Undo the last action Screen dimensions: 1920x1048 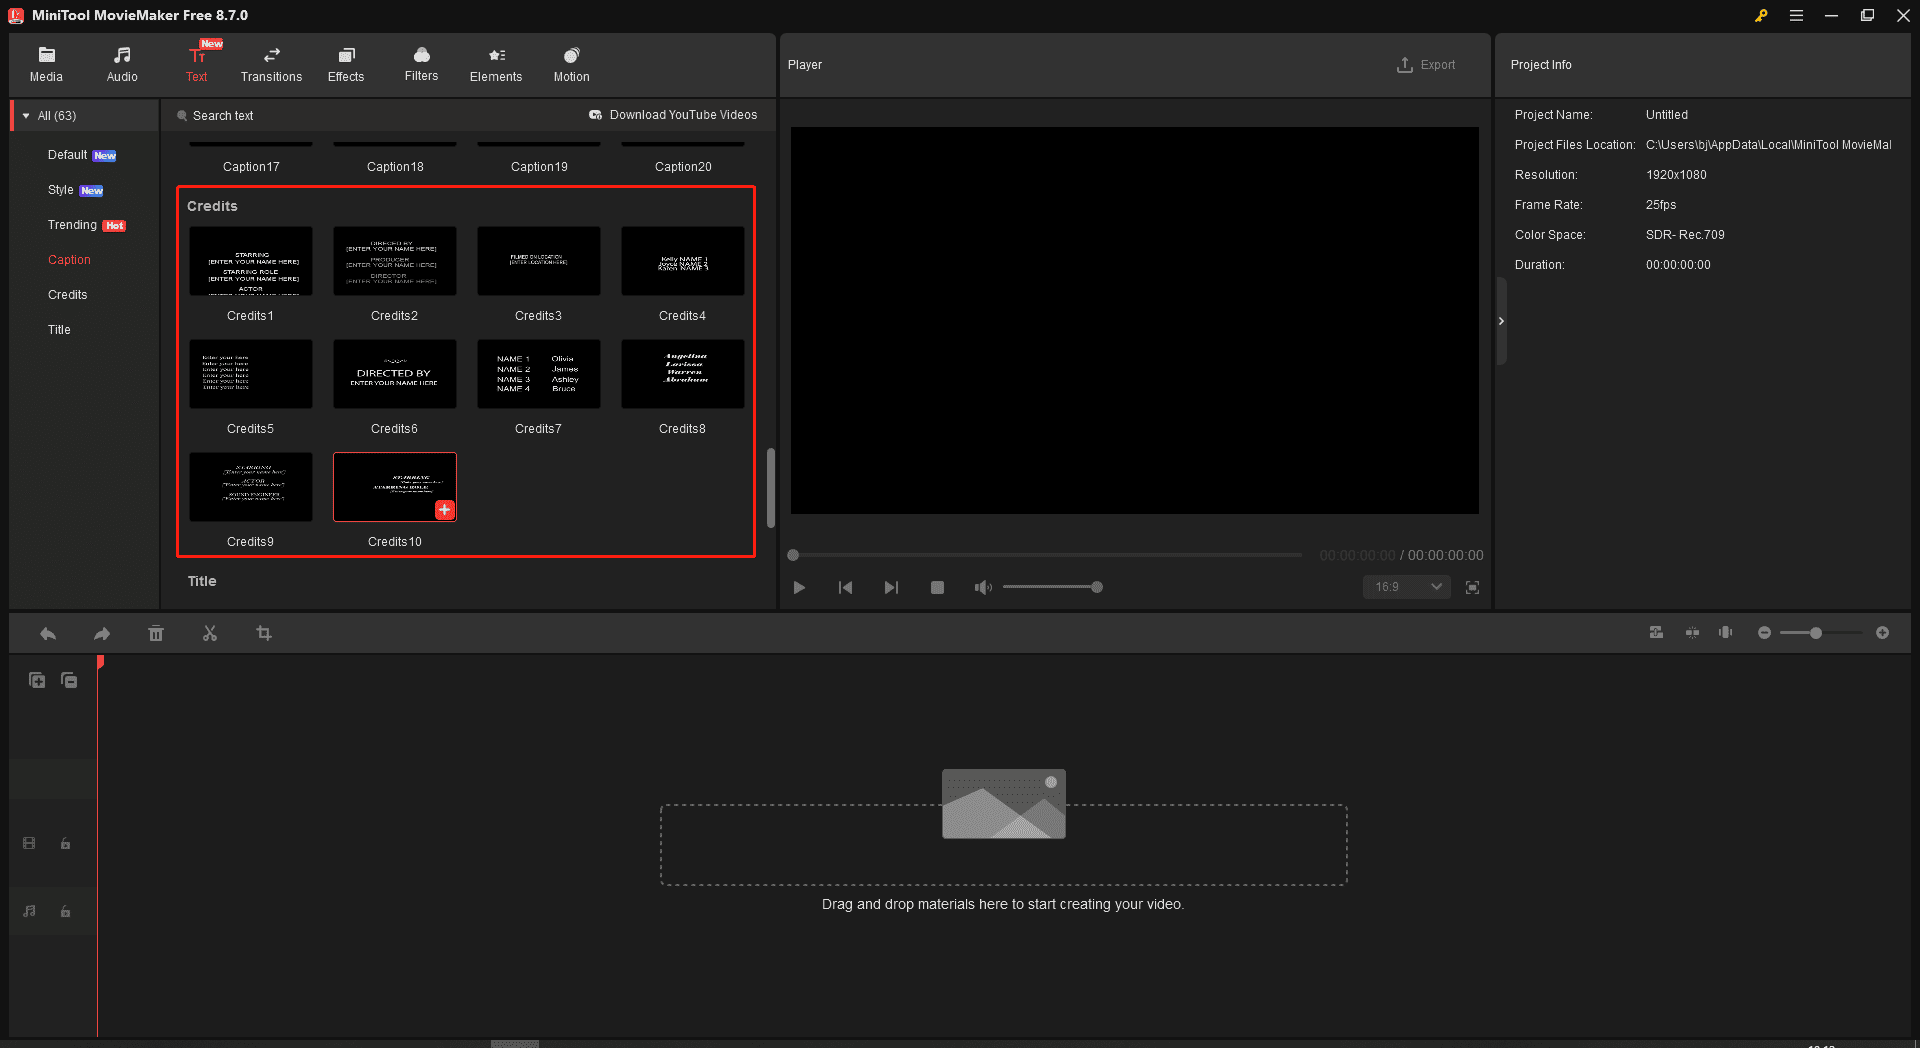point(48,634)
